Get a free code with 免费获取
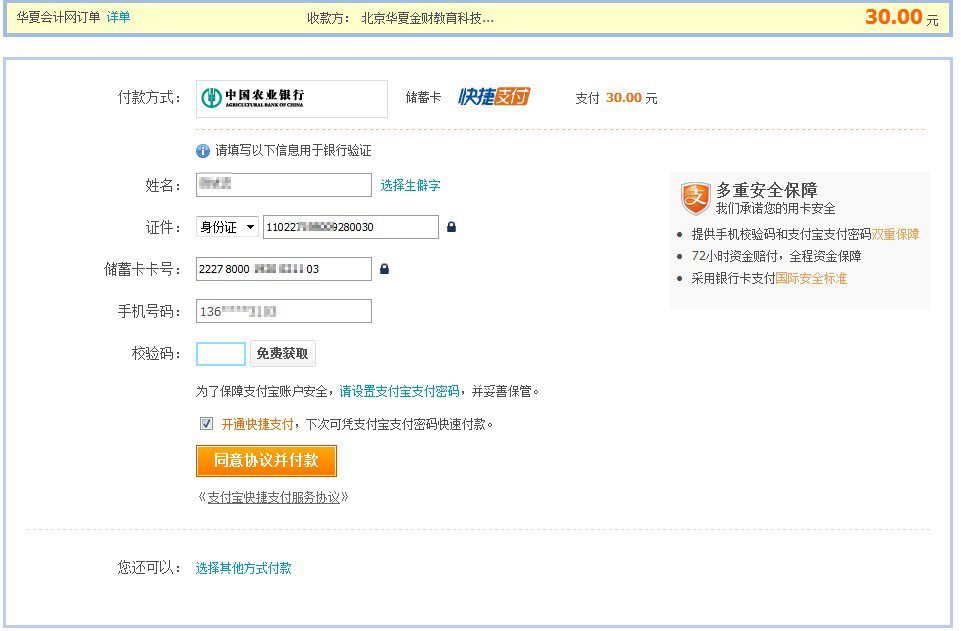This screenshot has width=961, height=631. [283, 353]
